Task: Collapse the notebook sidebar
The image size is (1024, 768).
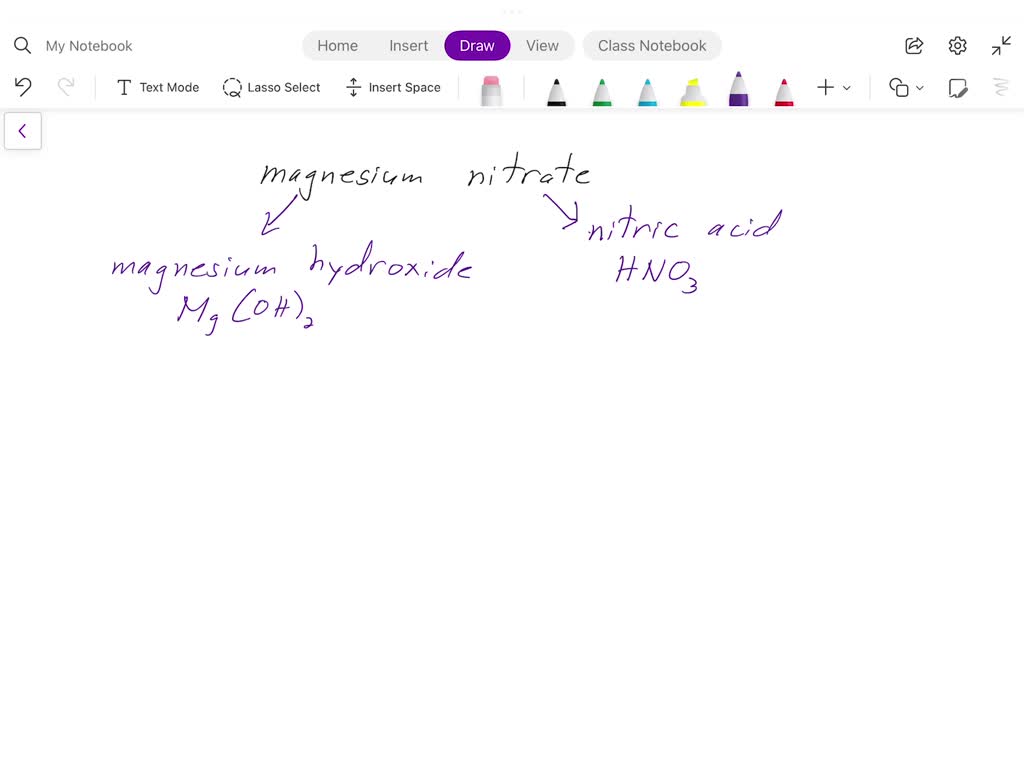Action: pyautogui.click(x=23, y=130)
